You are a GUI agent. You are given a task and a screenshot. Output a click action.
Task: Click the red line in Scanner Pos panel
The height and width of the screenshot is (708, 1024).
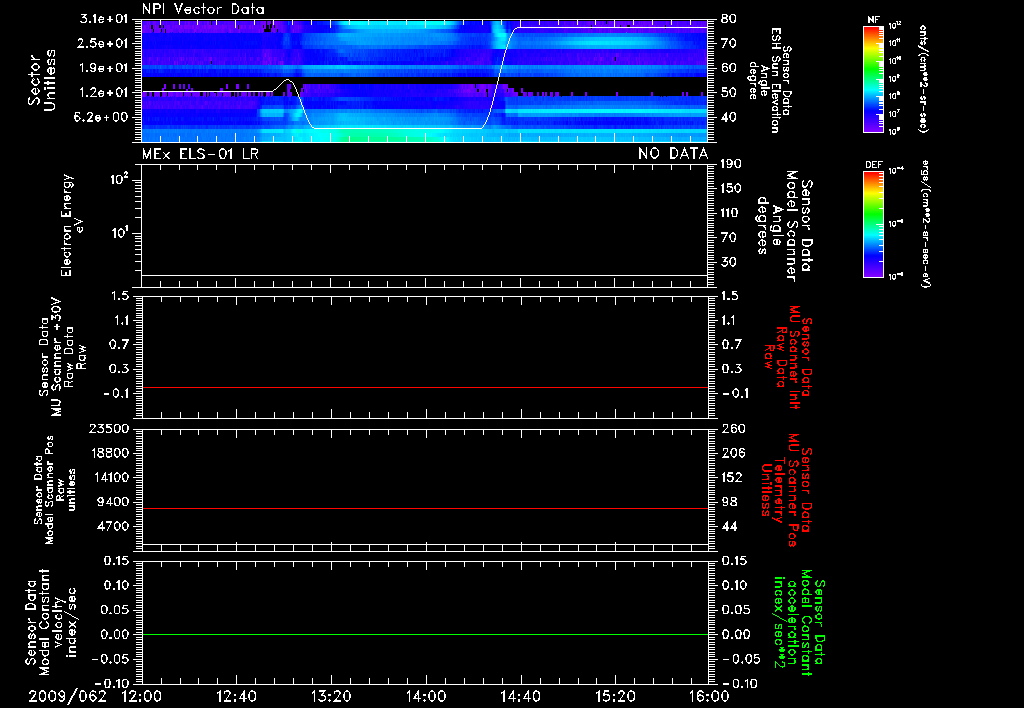(x=425, y=508)
